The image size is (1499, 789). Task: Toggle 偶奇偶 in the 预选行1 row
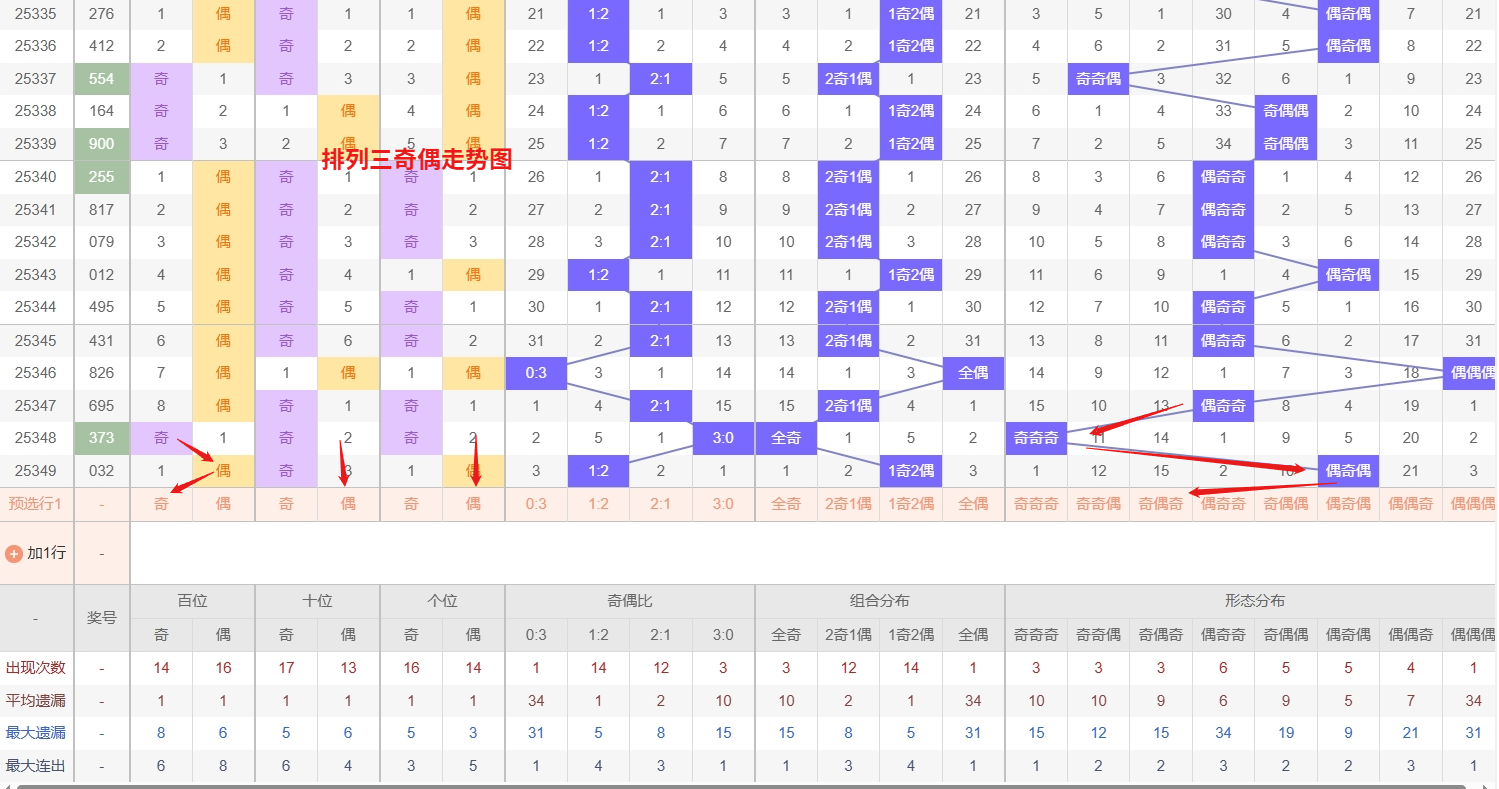1348,504
